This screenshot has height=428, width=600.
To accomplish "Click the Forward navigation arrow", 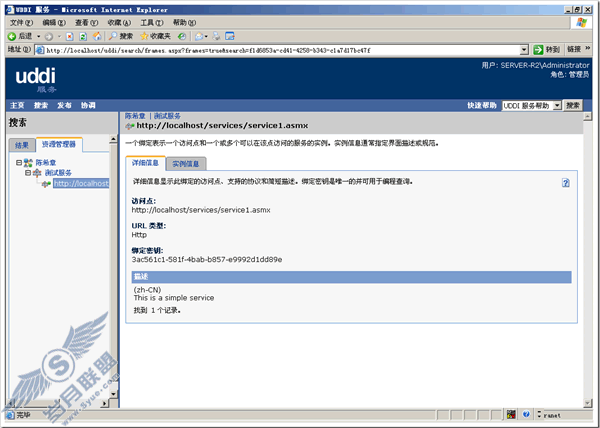I will (x=49, y=37).
